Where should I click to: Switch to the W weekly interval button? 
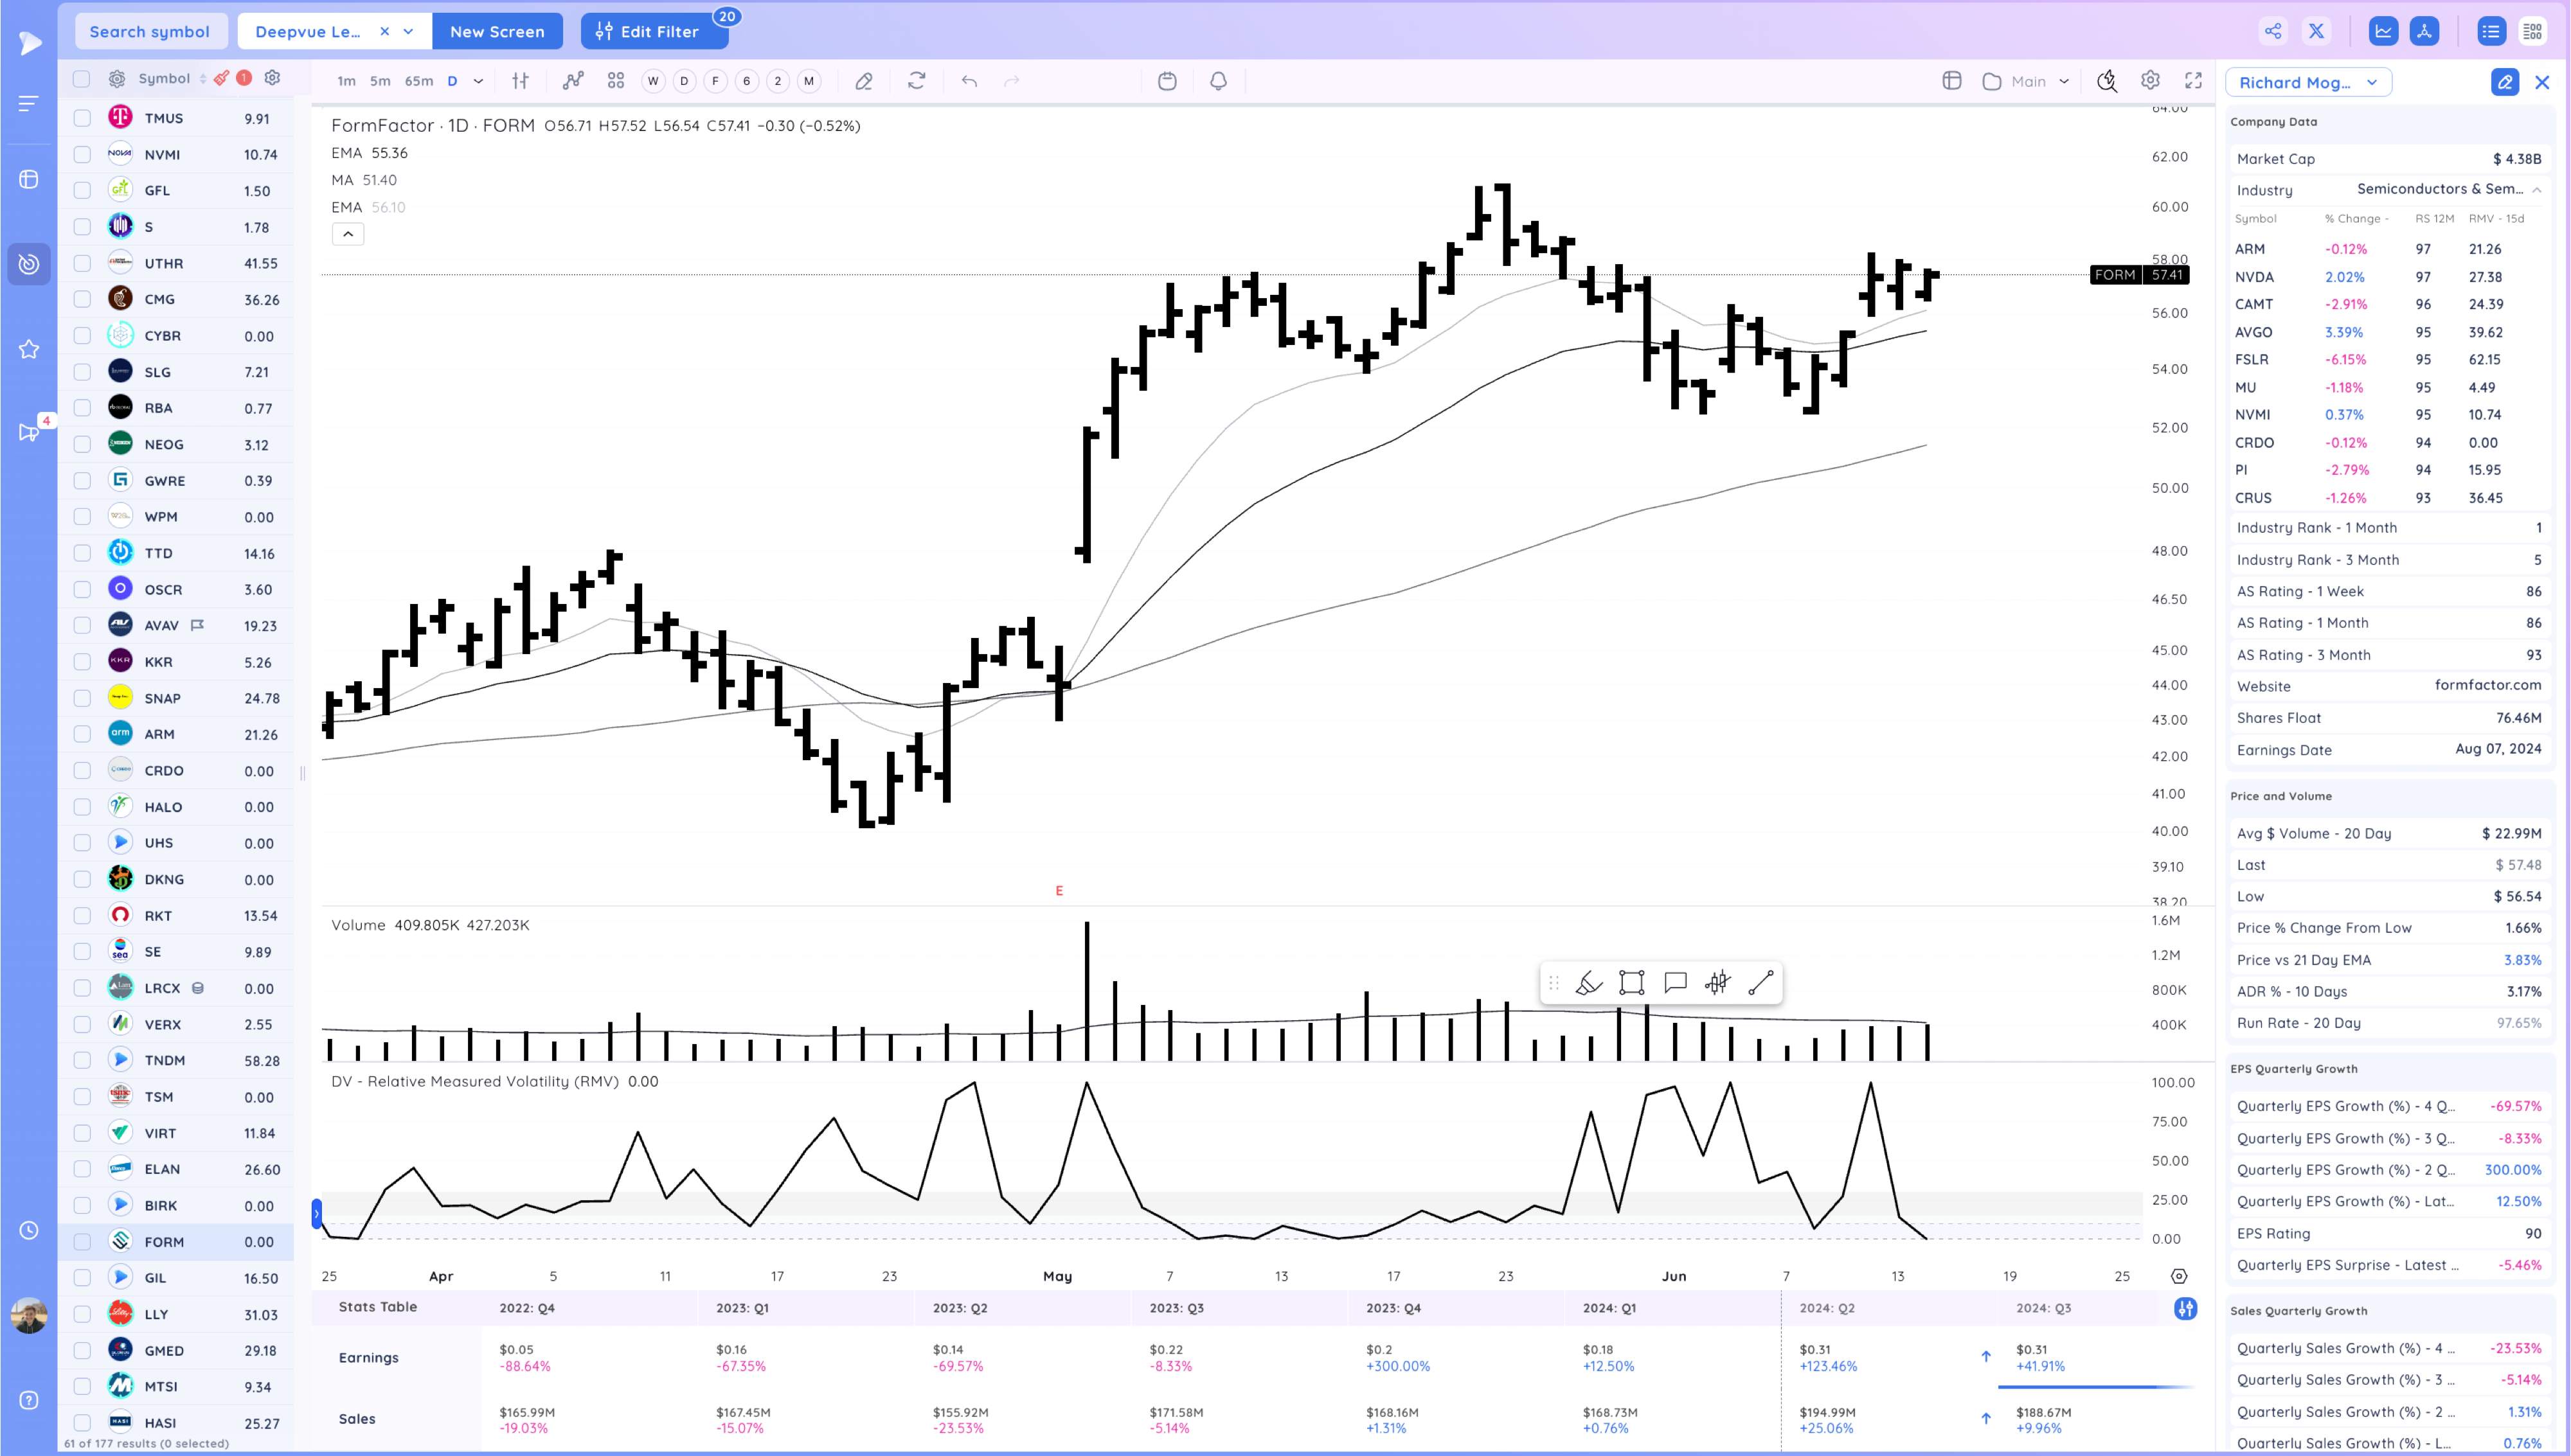[x=653, y=81]
